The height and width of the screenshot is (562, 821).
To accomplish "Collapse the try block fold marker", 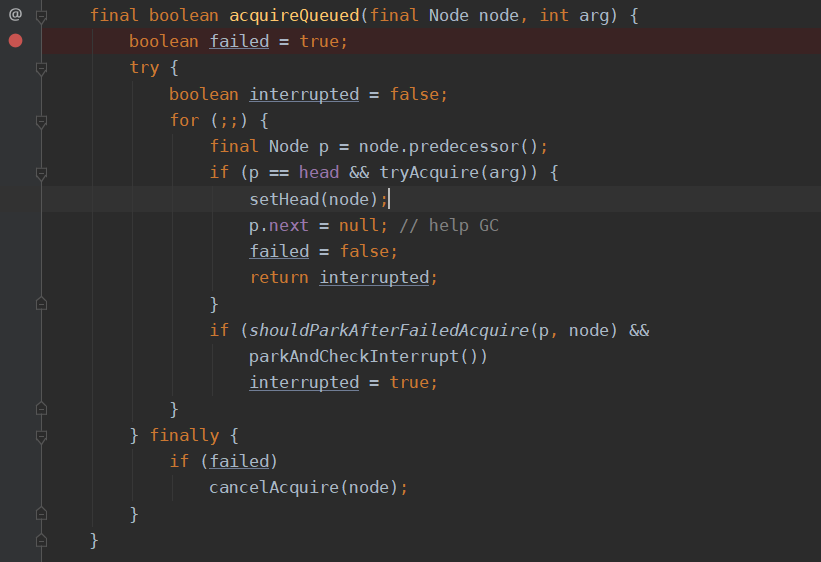I will coord(41,69).
